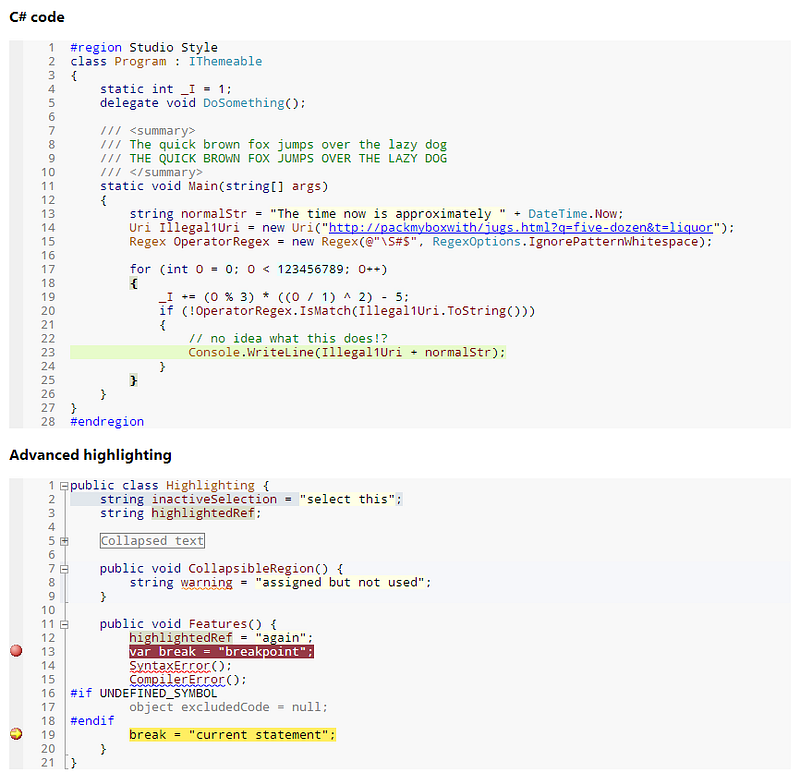Click highlightedRef assignment on line 12
Screen dimensions: 800x782
coord(181,638)
